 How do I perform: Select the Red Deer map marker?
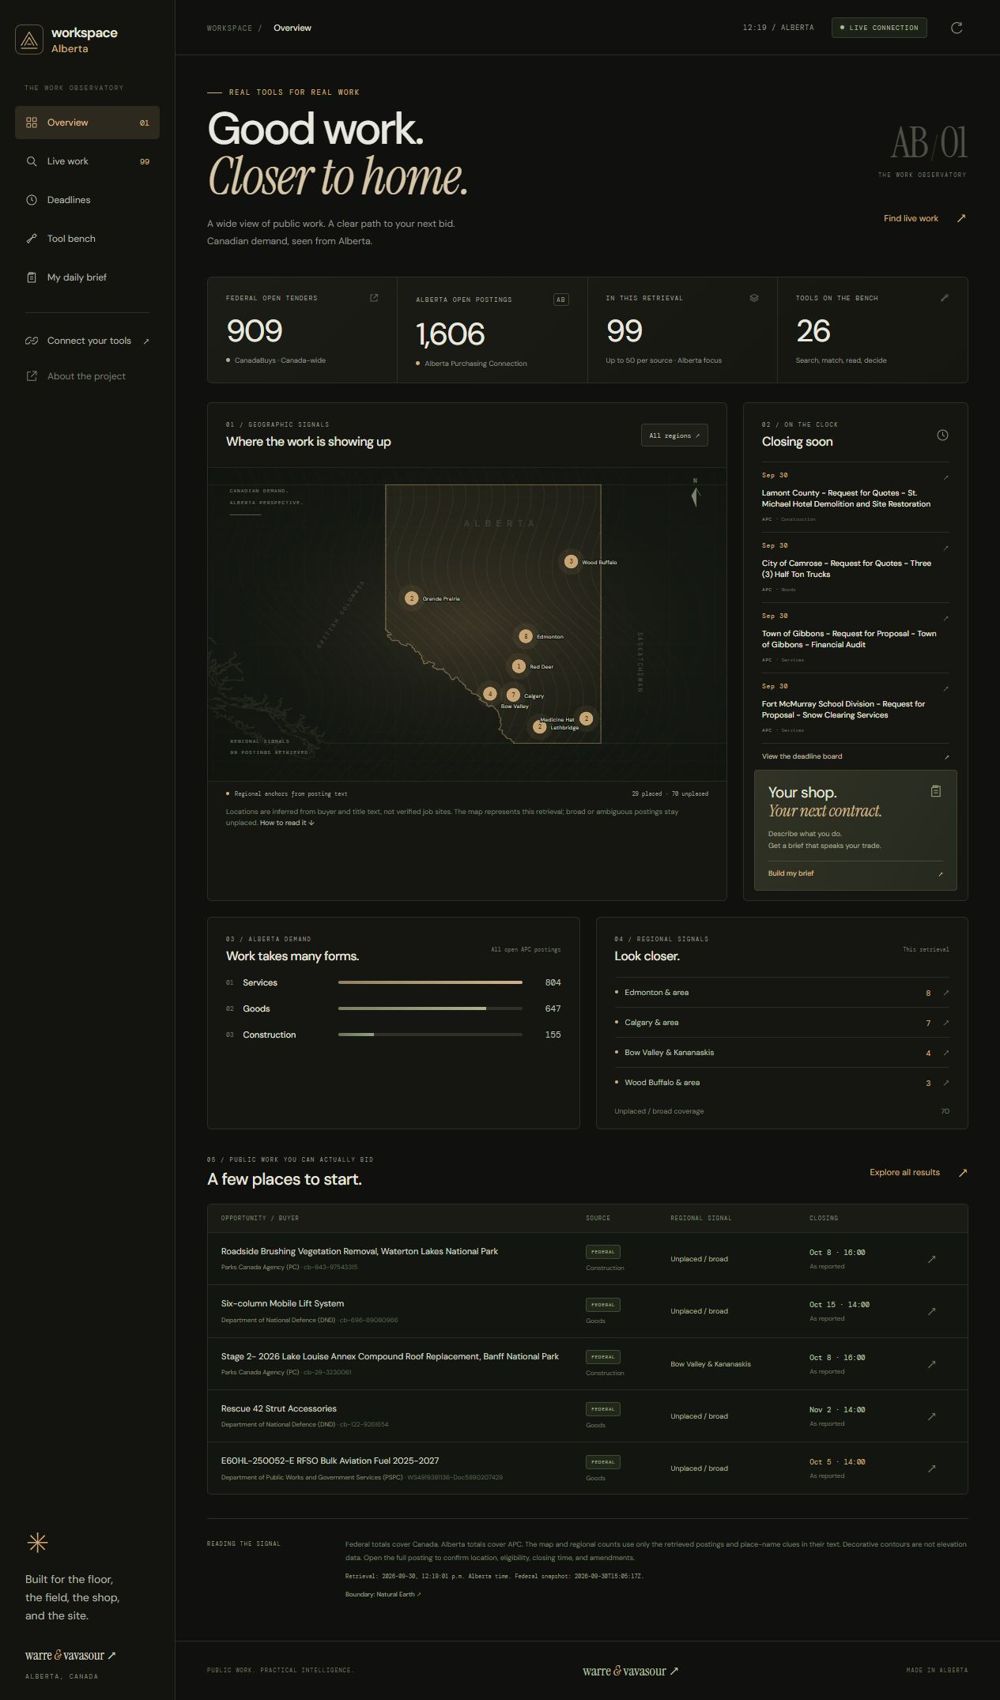coord(518,666)
